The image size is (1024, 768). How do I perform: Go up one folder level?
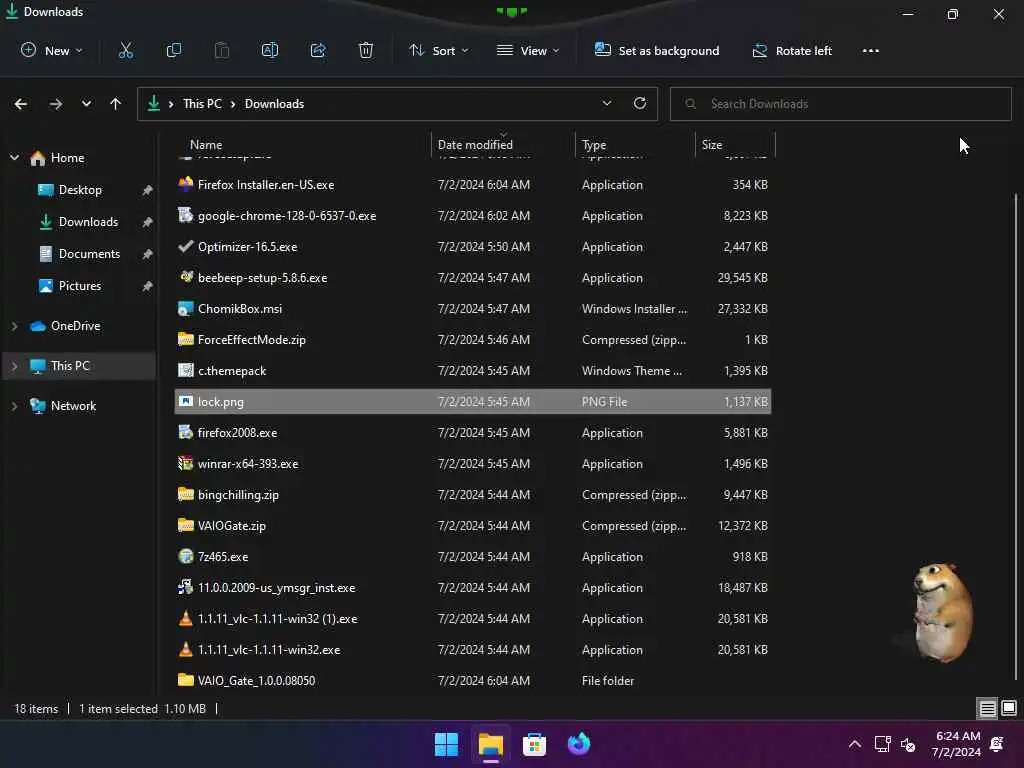coord(116,104)
